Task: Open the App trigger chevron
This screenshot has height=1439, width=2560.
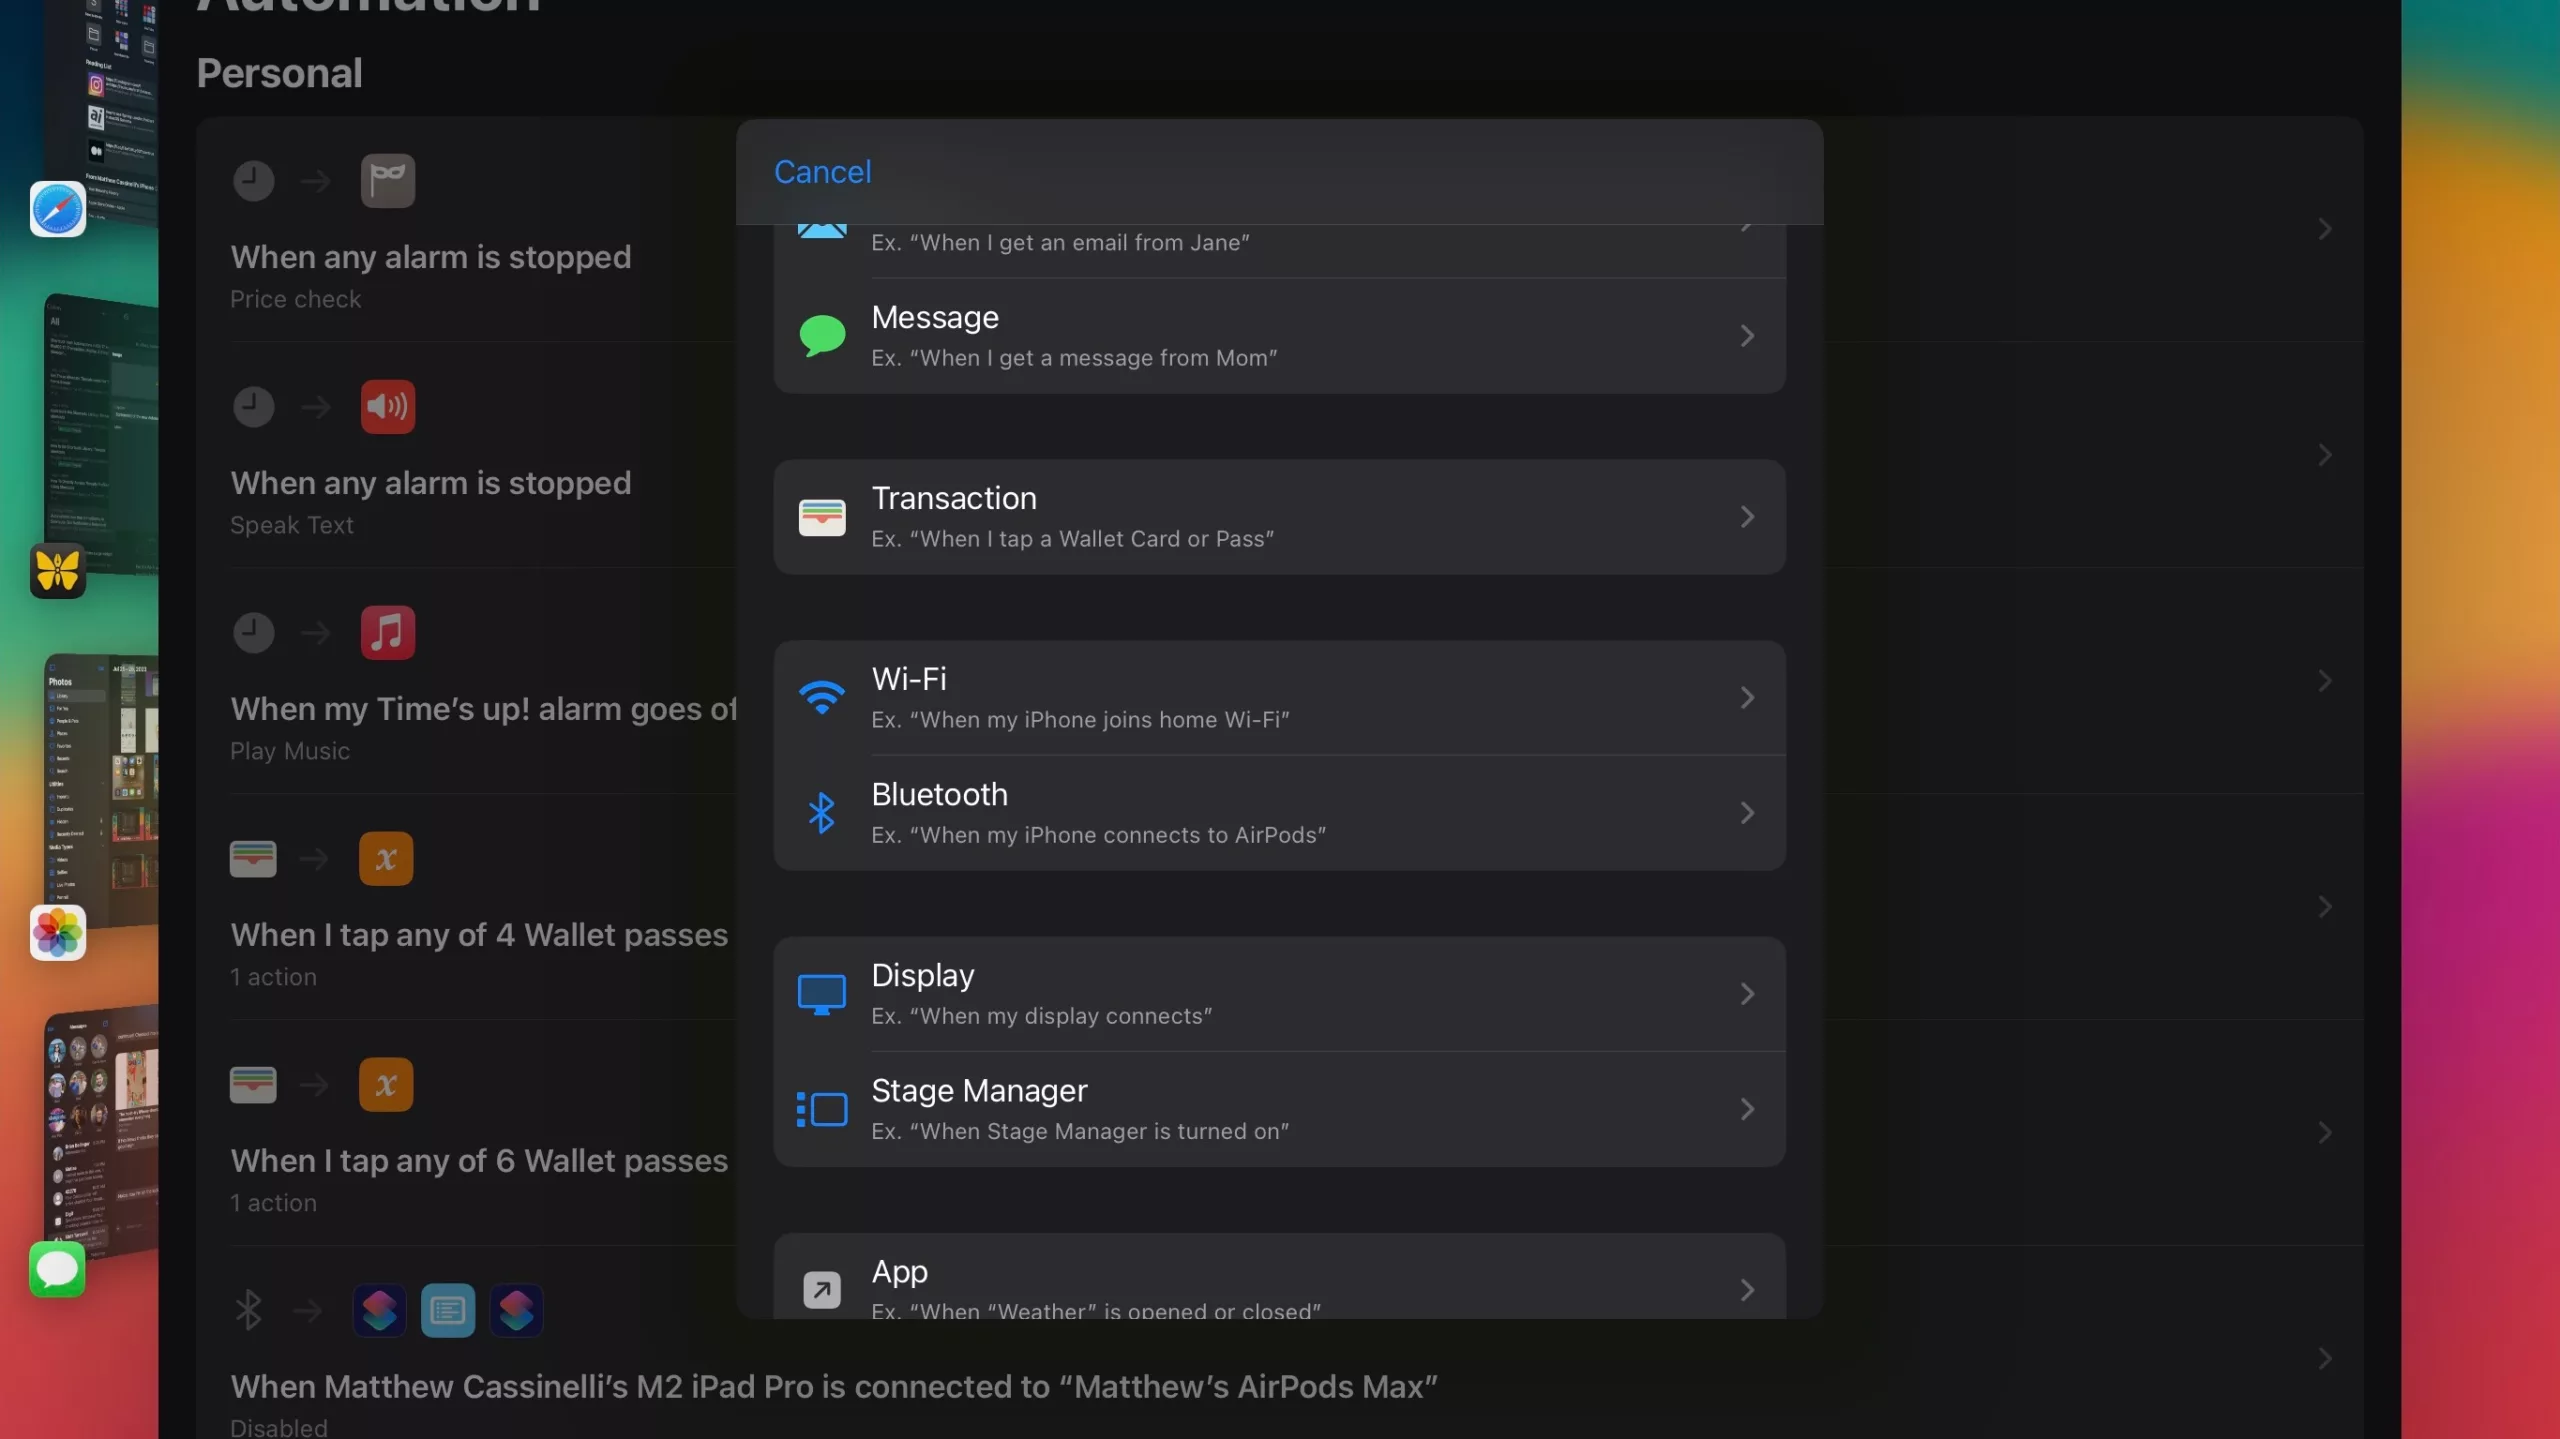Action: click(1747, 1290)
